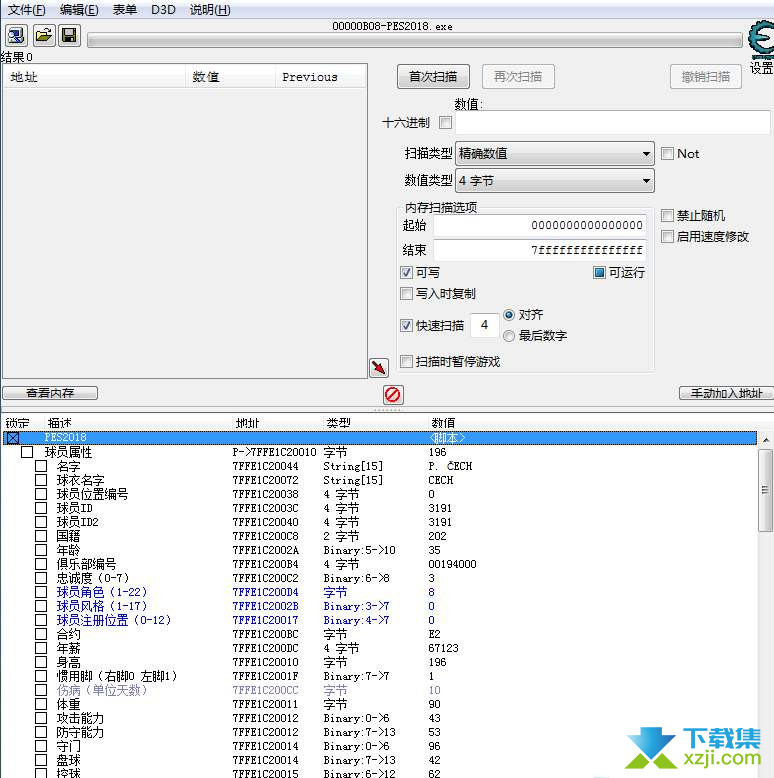This screenshot has height=778, width=774.
Task: Click the scan progress bar
Action: 415,40
